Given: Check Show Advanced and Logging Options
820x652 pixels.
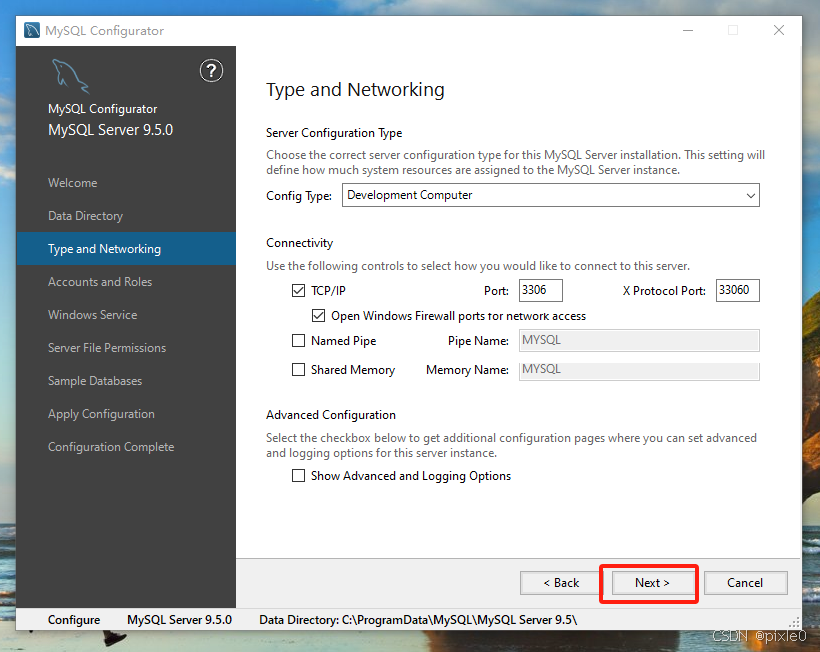Looking at the screenshot, I should point(298,476).
